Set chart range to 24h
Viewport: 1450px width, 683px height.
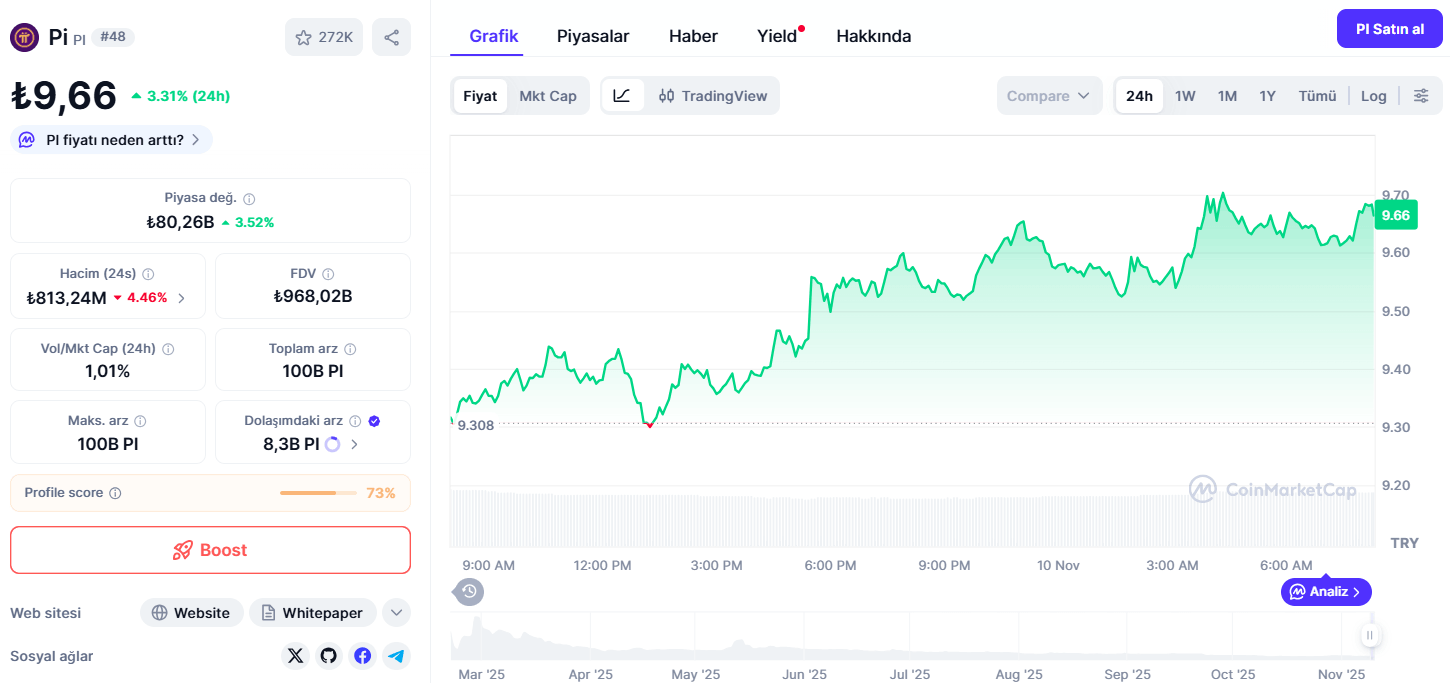1139,96
